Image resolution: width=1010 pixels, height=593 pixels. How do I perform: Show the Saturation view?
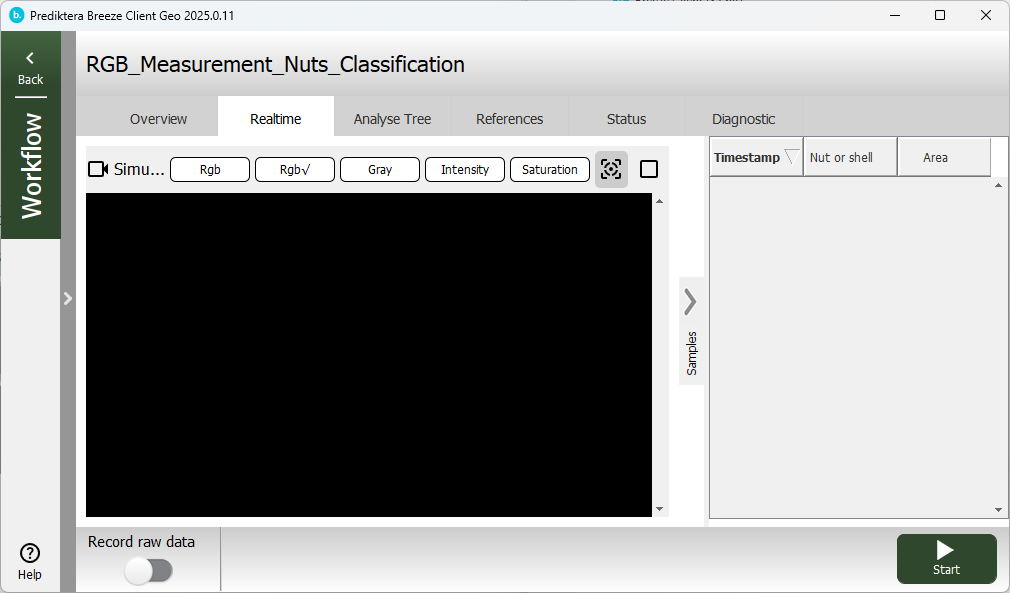coord(549,169)
